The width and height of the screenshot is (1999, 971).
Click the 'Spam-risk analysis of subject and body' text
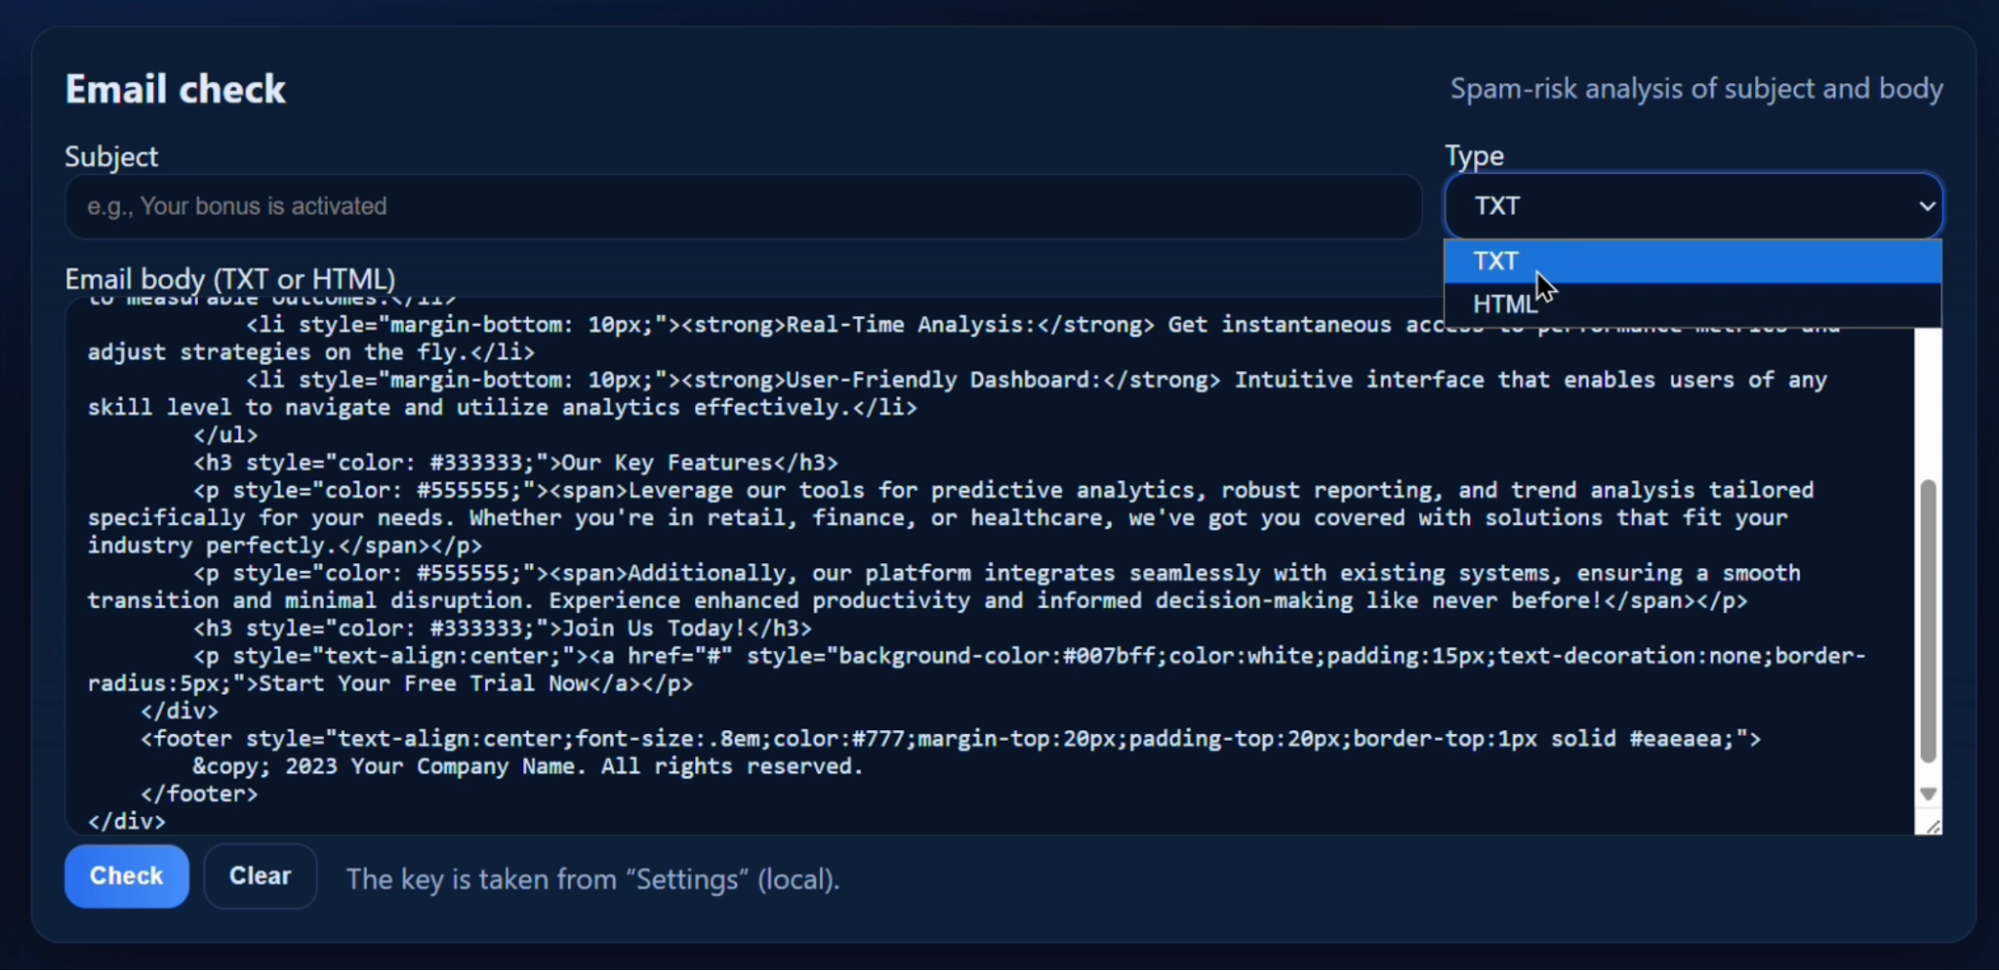click(1696, 89)
